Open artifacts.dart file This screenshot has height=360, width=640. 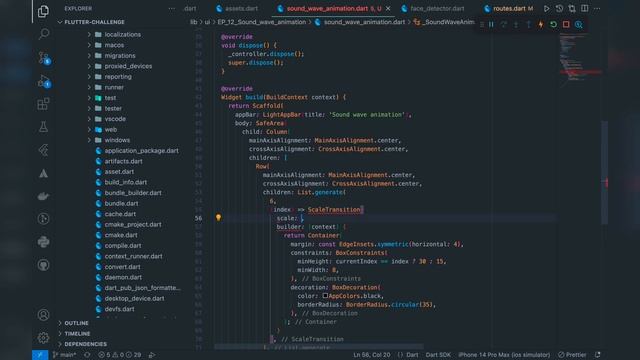click(123, 161)
